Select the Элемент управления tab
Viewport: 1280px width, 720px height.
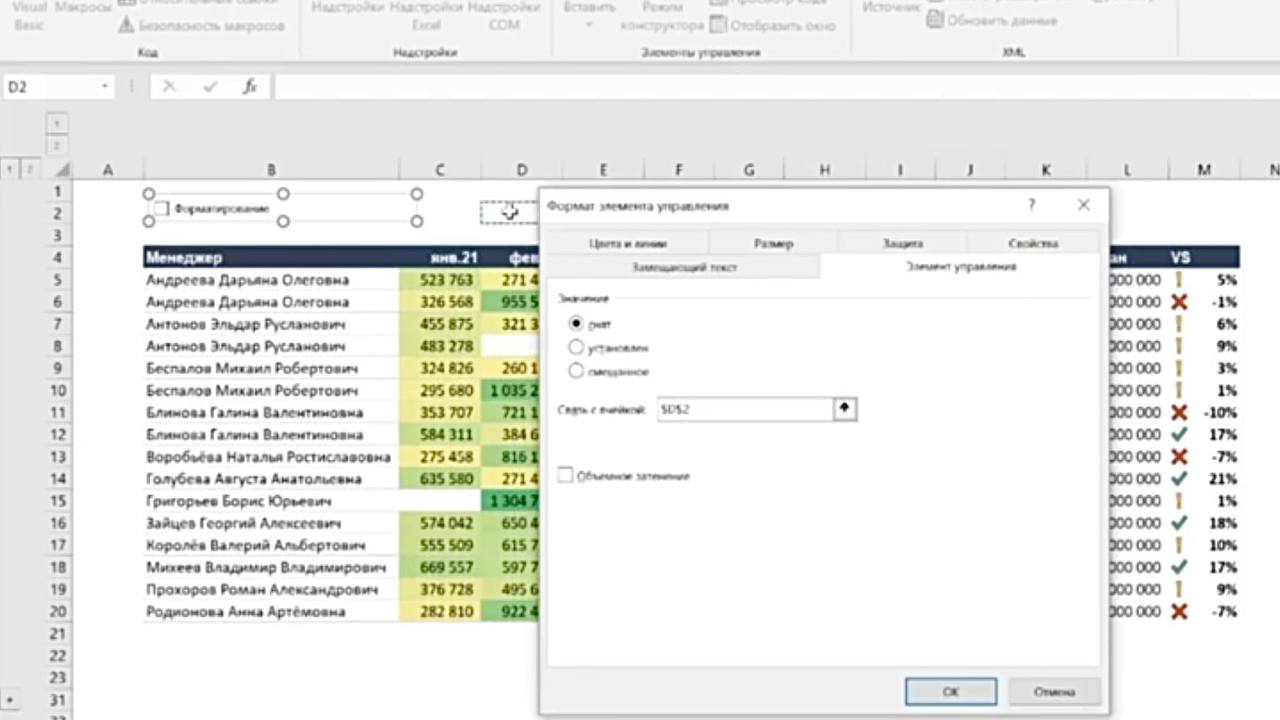click(x=960, y=267)
